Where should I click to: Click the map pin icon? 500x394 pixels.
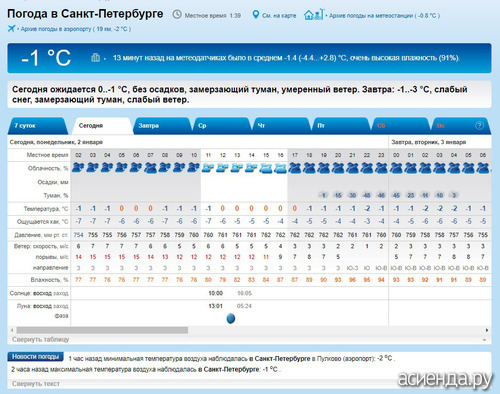click(x=255, y=15)
